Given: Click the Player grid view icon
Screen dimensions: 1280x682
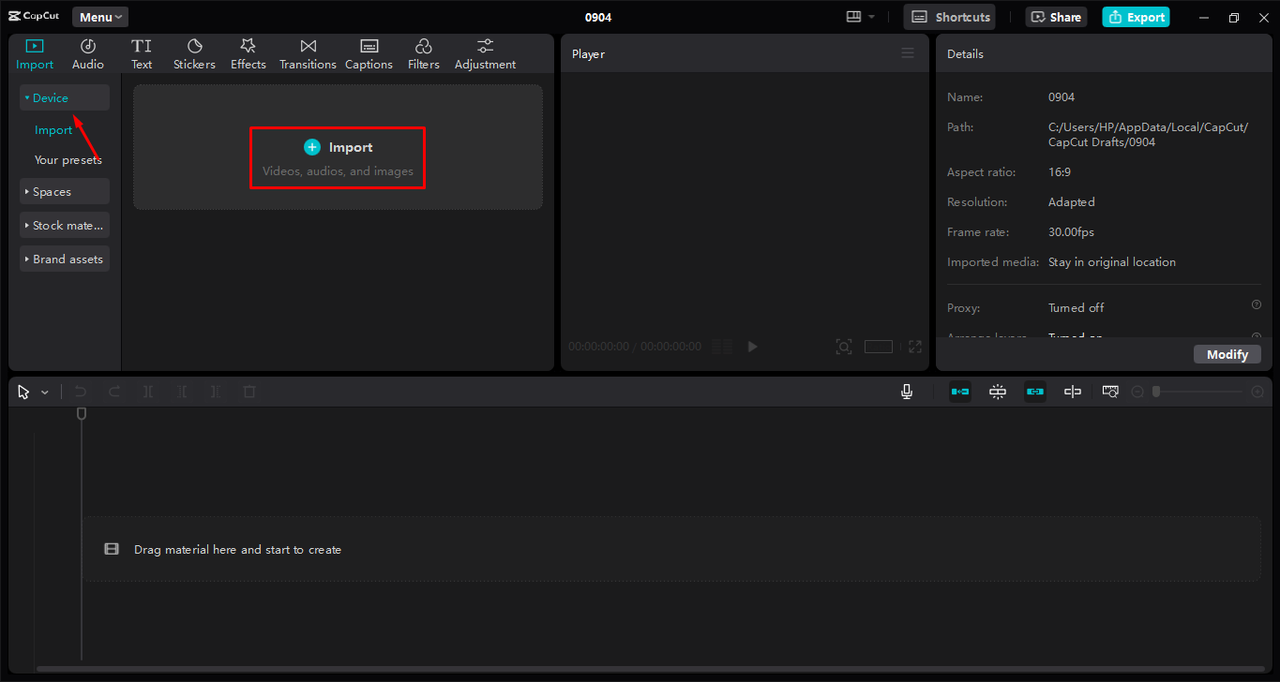Looking at the screenshot, I should (x=721, y=346).
